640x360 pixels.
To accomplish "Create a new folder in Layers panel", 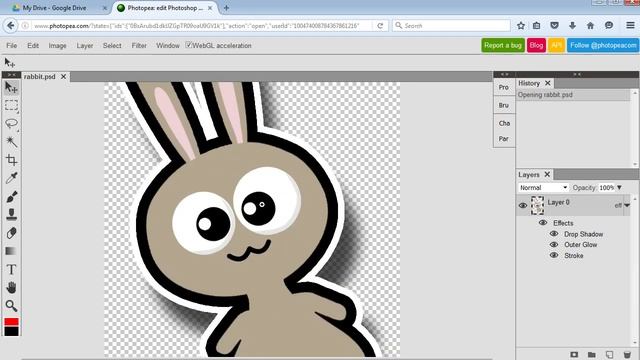I will coord(591,354).
